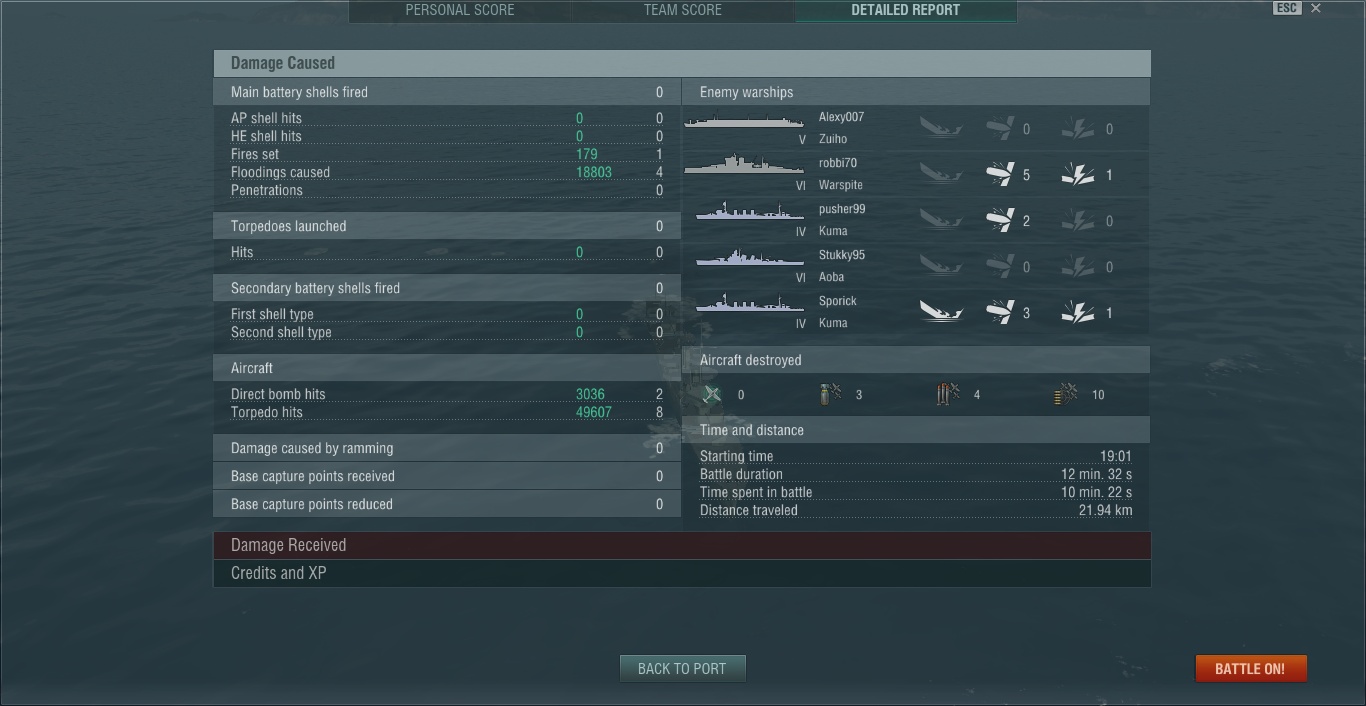Expand the Credits and XP section
The image size is (1366, 706).
pos(682,573)
